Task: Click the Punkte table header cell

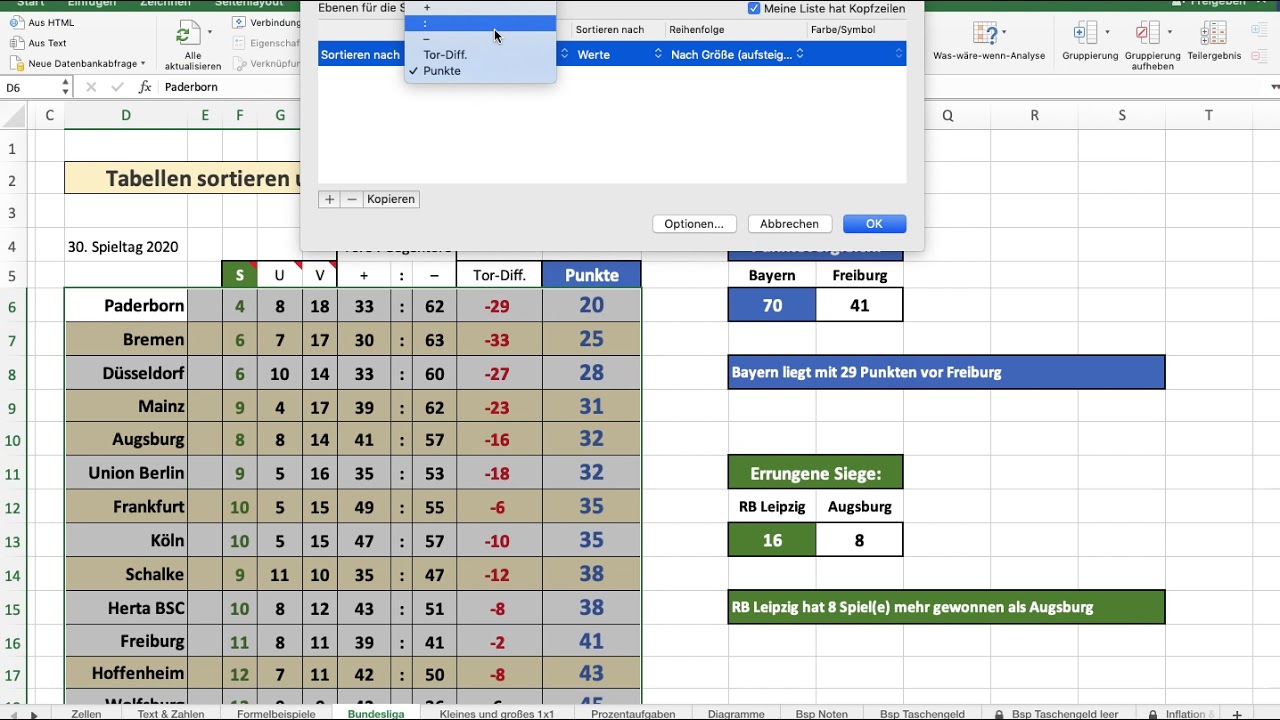Action: pyautogui.click(x=592, y=275)
